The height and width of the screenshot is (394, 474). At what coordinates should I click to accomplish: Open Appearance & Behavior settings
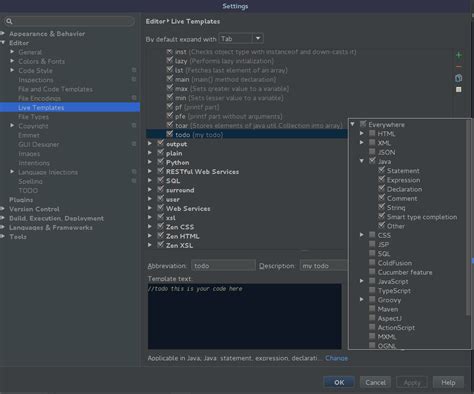tap(47, 34)
